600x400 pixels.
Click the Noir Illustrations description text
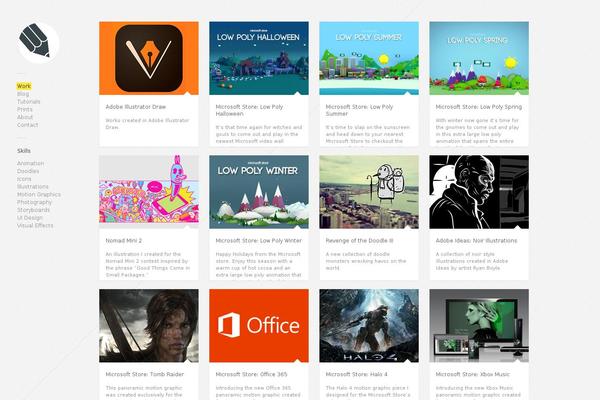coord(472,261)
